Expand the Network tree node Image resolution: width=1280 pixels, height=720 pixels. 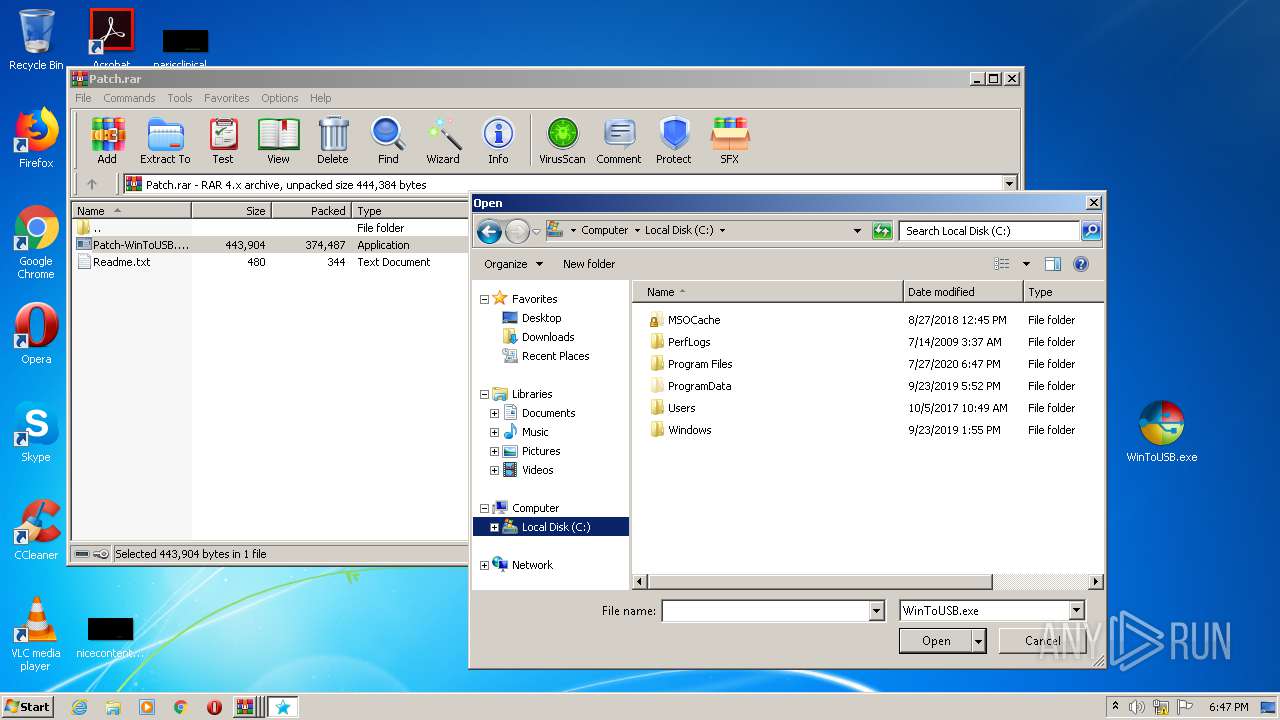[x=484, y=565]
